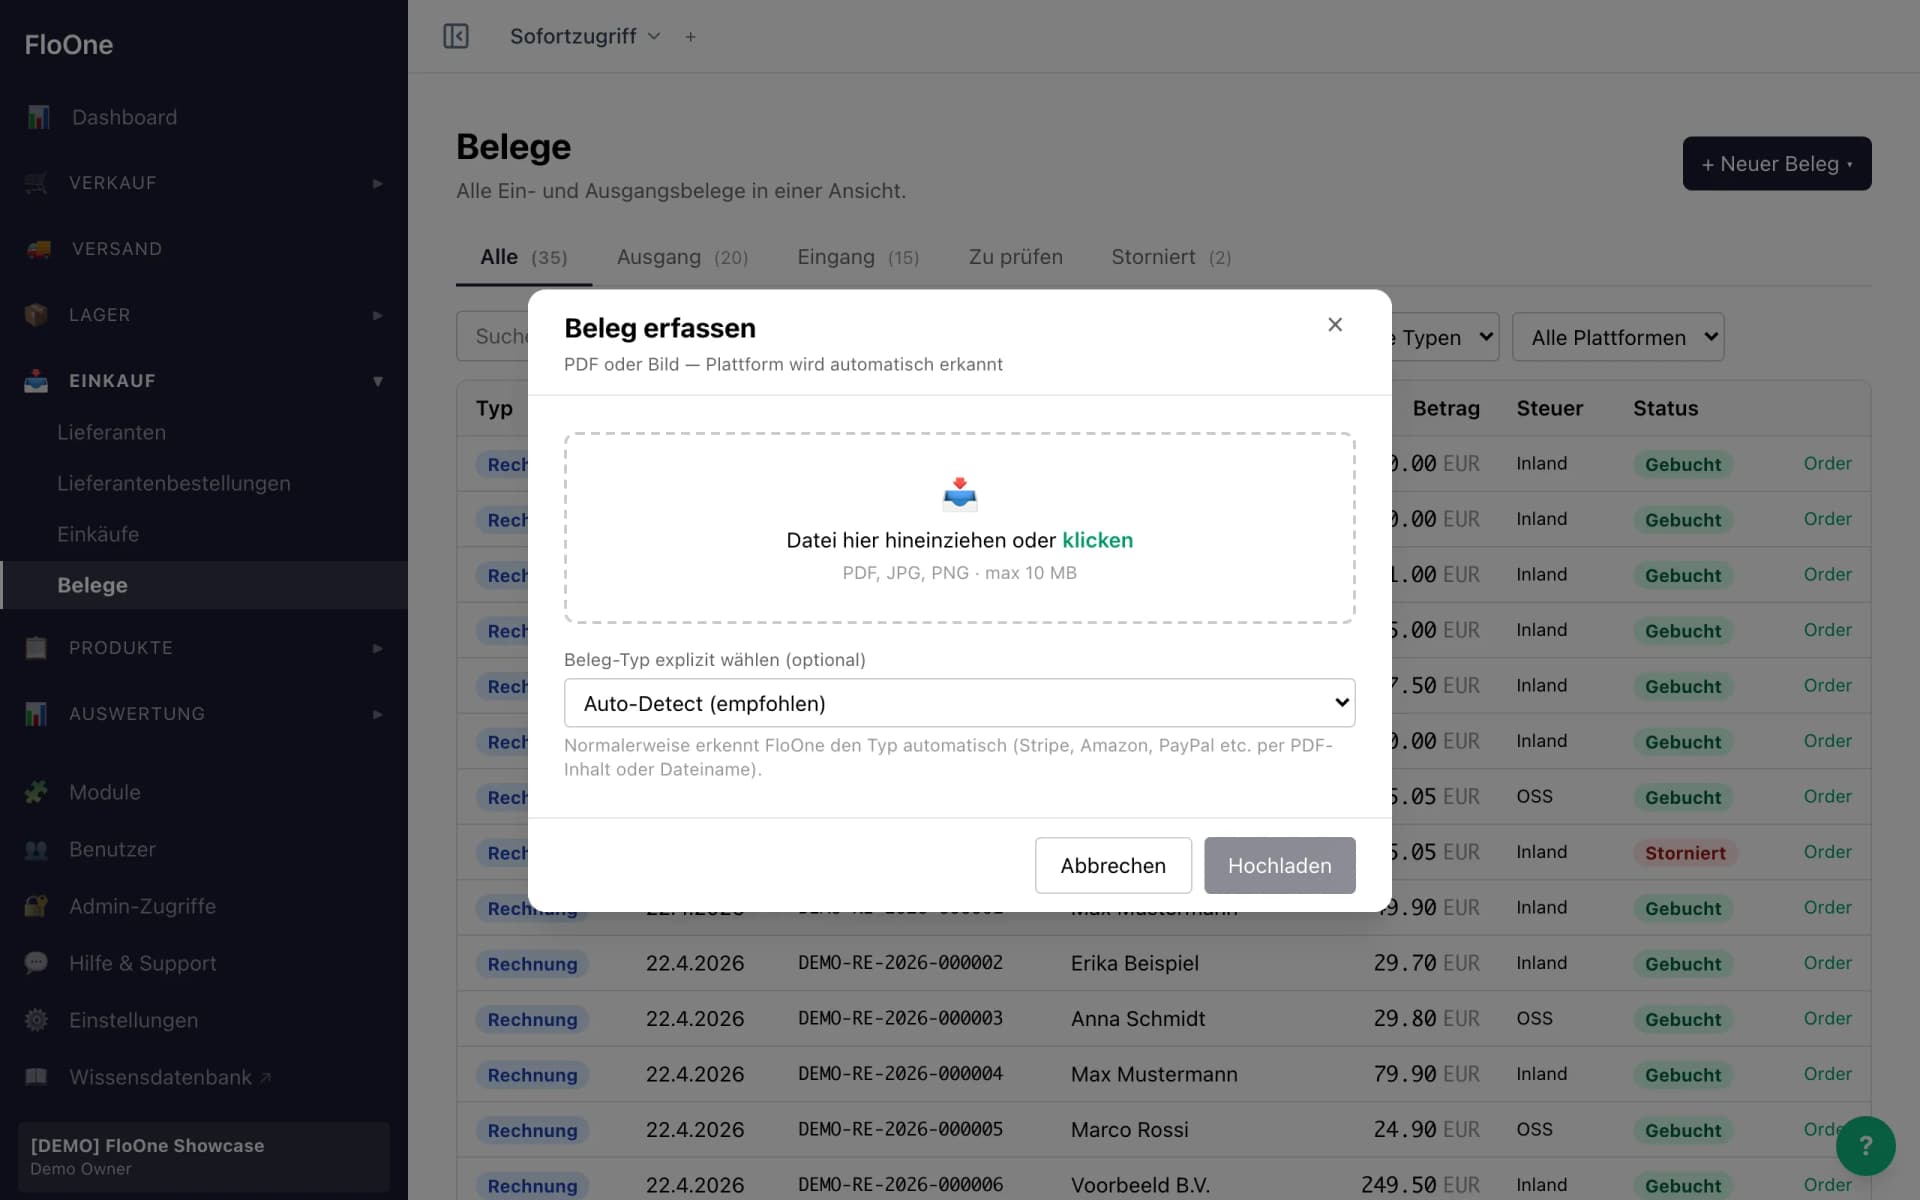This screenshot has width=1920, height=1200.
Task: Click the green klicken link
Action: (1097, 540)
